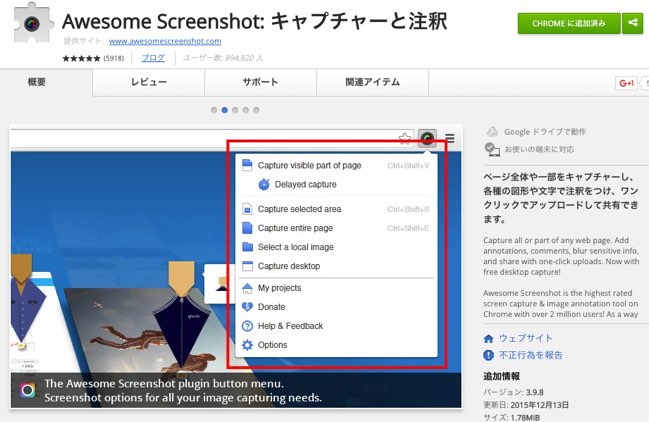
Task: Switch to the サポート tab
Action: [260, 82]
